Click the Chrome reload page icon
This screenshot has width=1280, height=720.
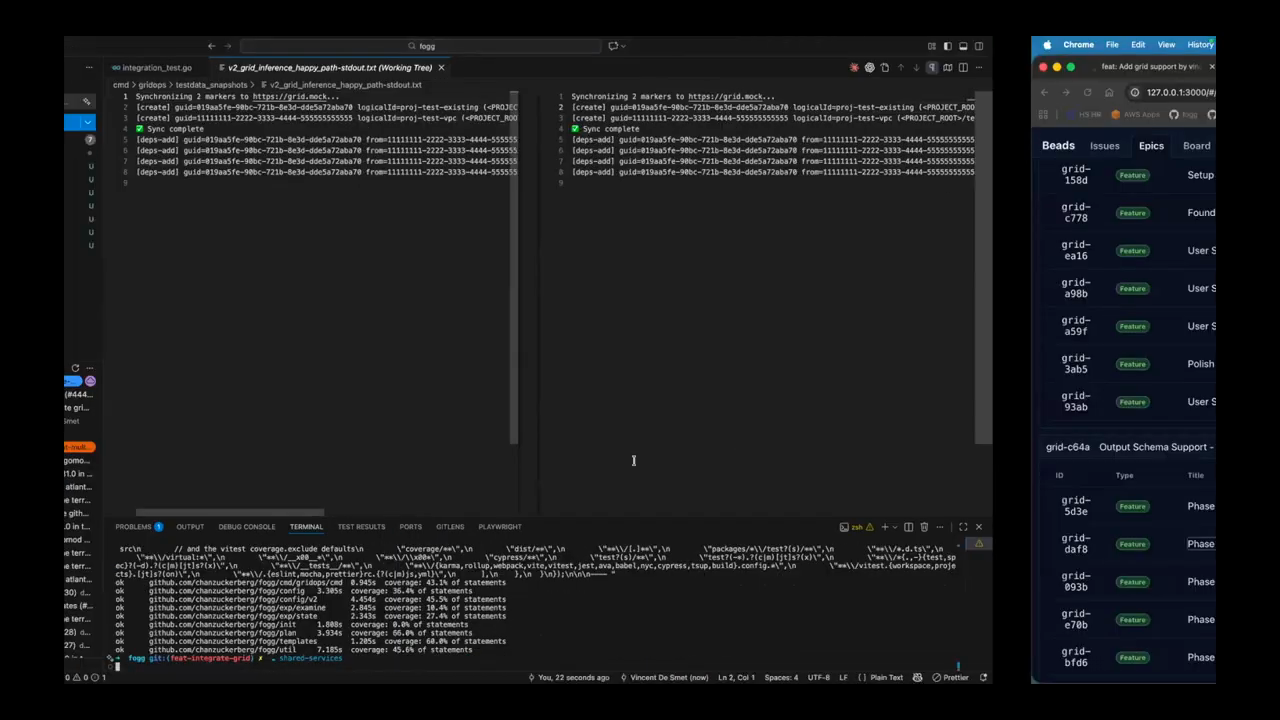click(x=1087, y=92)
